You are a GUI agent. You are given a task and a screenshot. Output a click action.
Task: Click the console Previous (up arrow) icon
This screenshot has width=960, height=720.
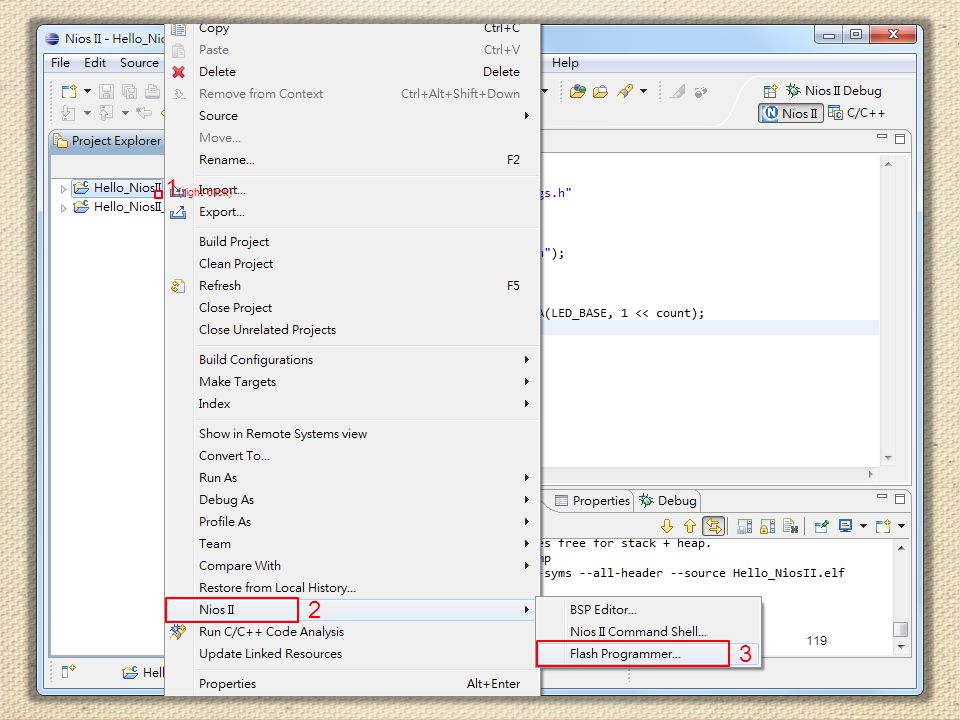(x=689, y=526)
